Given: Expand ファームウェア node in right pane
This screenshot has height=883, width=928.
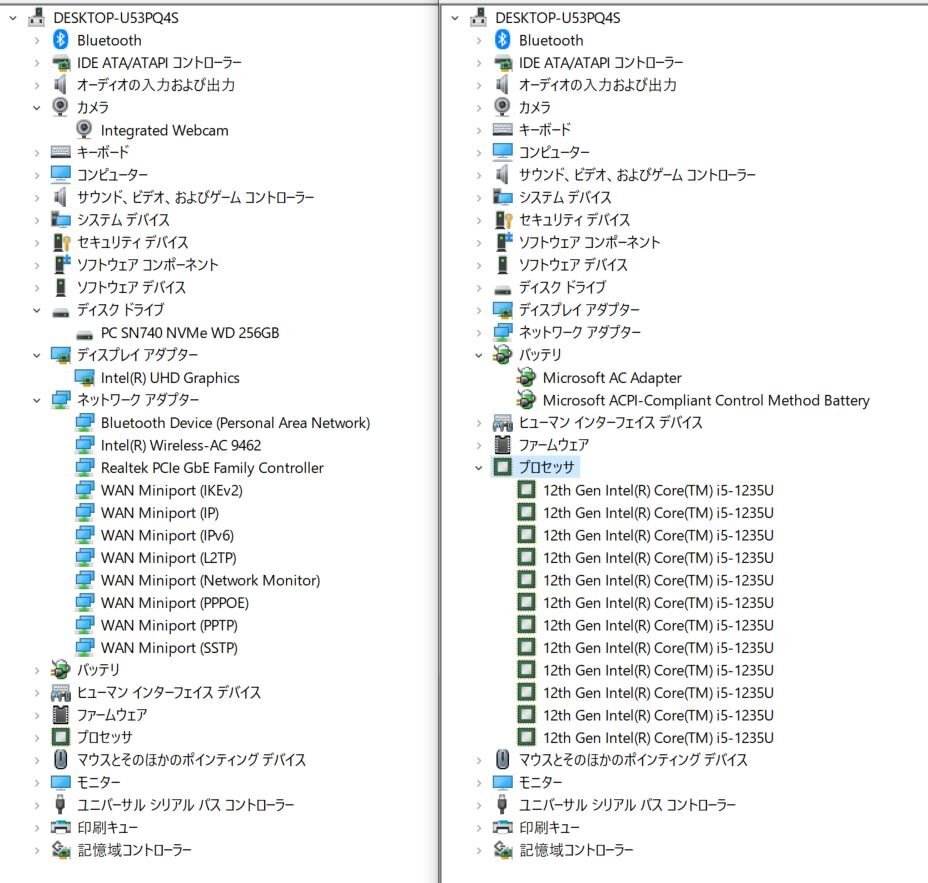Looking at the screenshot, I should tap(479, 445).
